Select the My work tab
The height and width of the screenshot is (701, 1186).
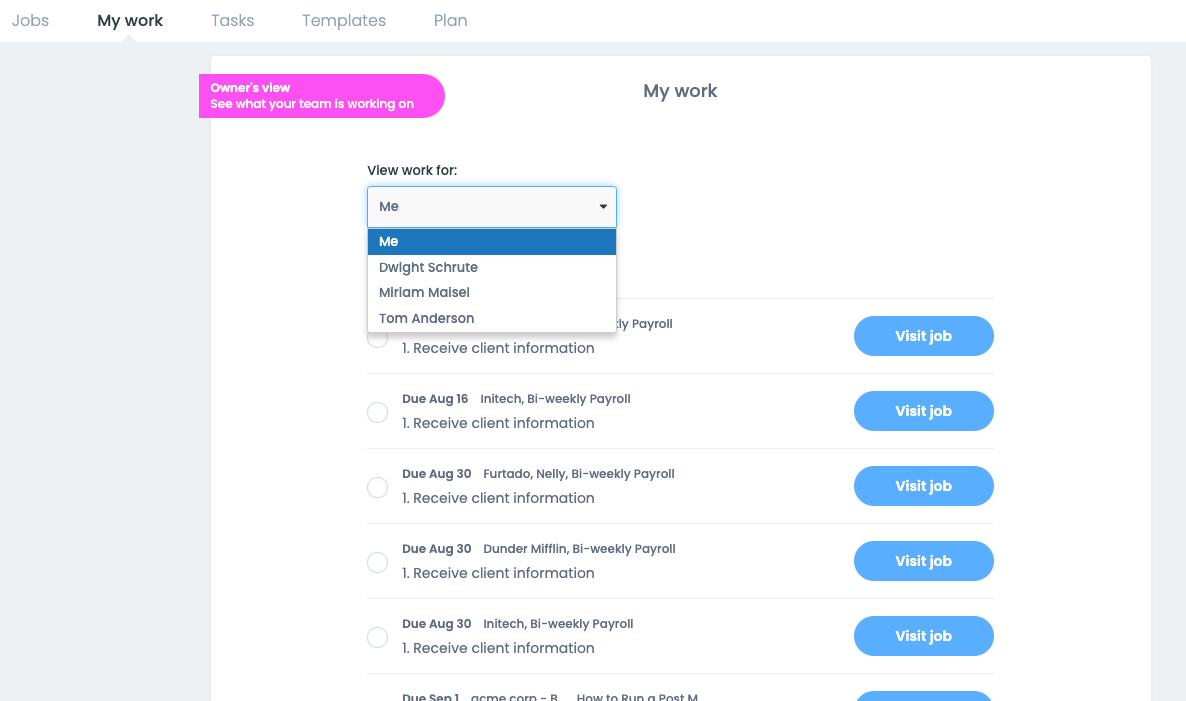(x=130, y=20)
